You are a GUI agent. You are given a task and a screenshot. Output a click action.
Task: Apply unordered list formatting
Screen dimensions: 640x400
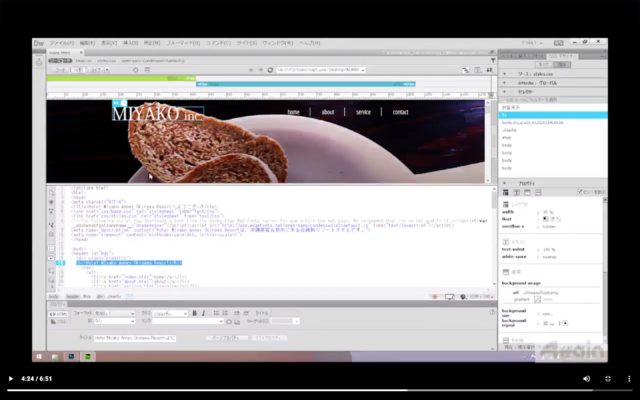(216, 313)
